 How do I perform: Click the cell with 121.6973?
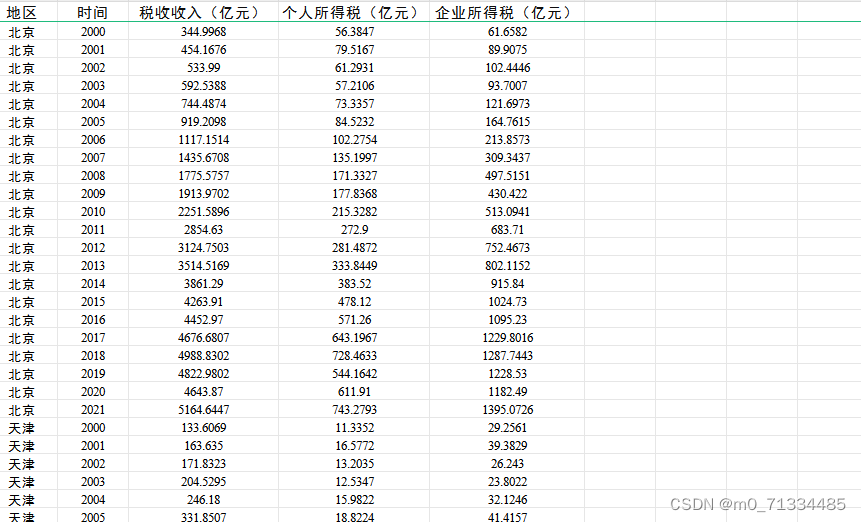(x=507, y=104)
